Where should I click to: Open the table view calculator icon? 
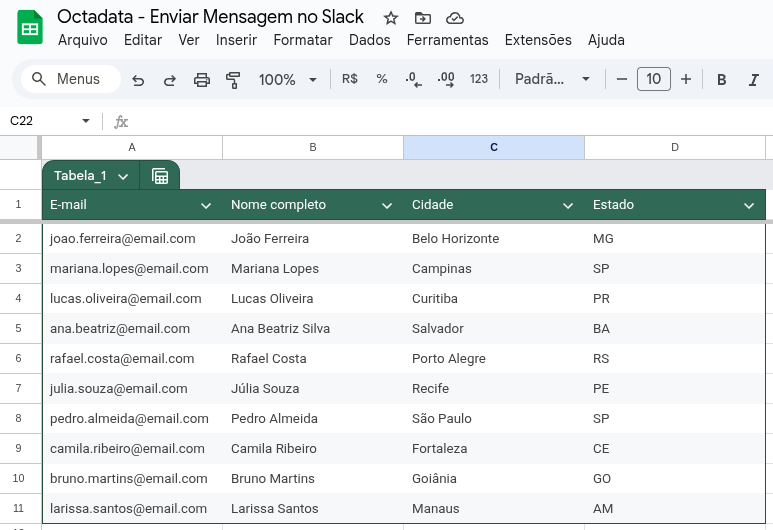[160, 176]
